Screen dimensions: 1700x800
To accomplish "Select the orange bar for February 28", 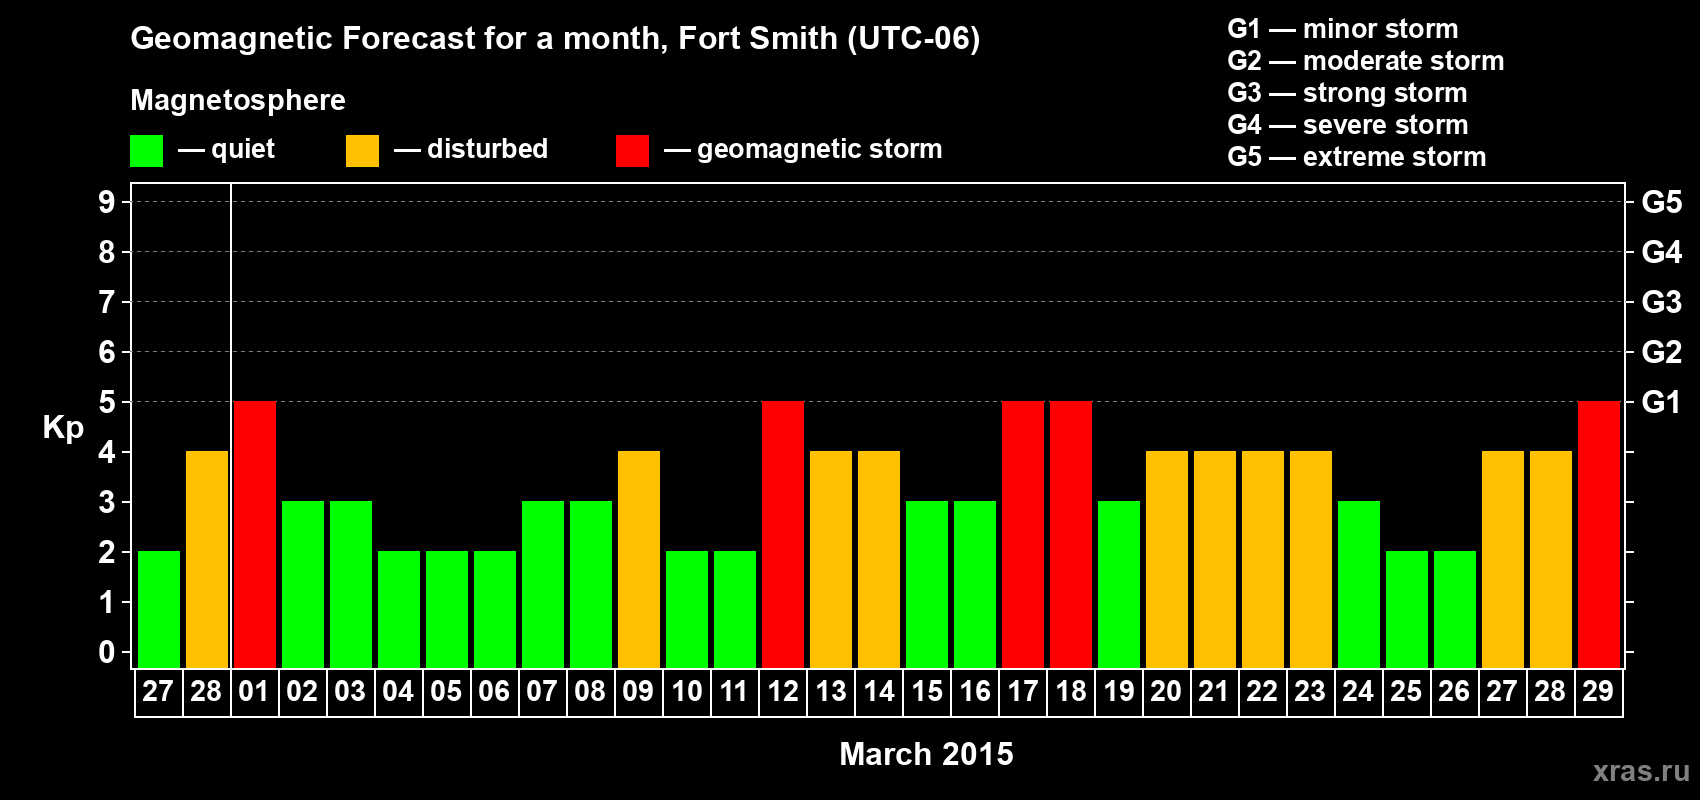I will coord(207,560).
